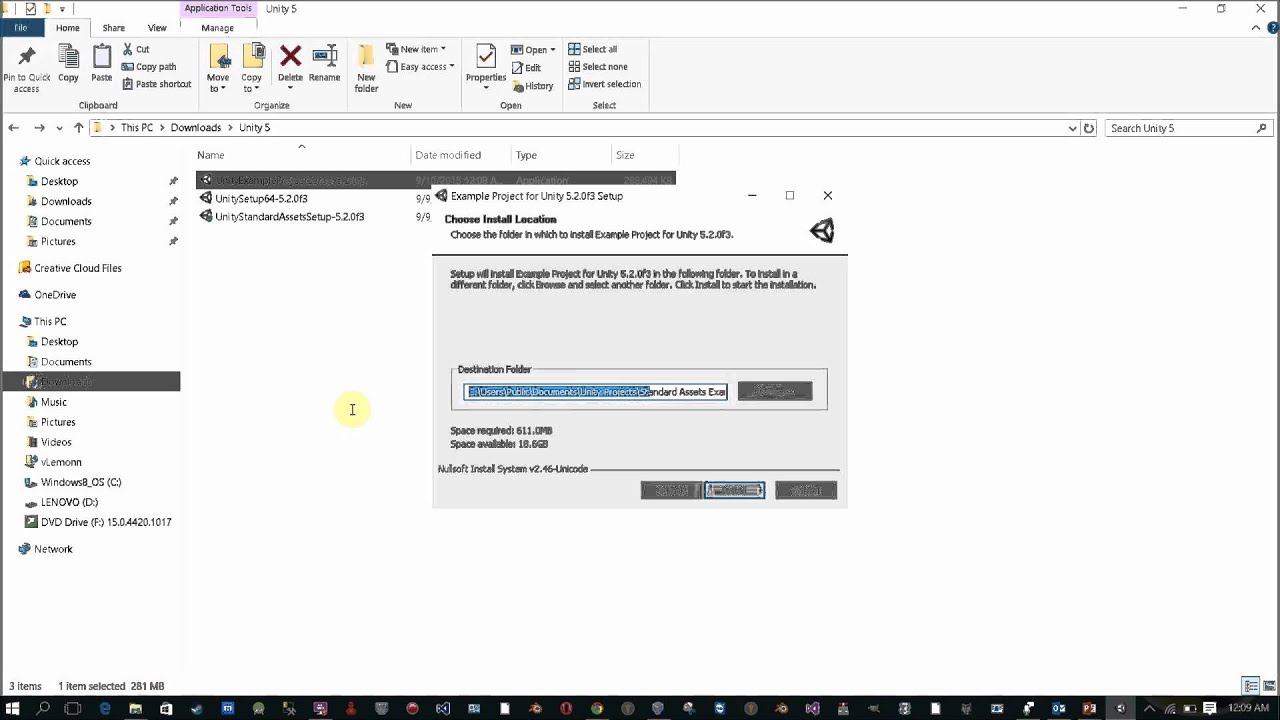Open the Easy access dropdown
This screenshot has width=1280, height=720.
coord(420,67)
